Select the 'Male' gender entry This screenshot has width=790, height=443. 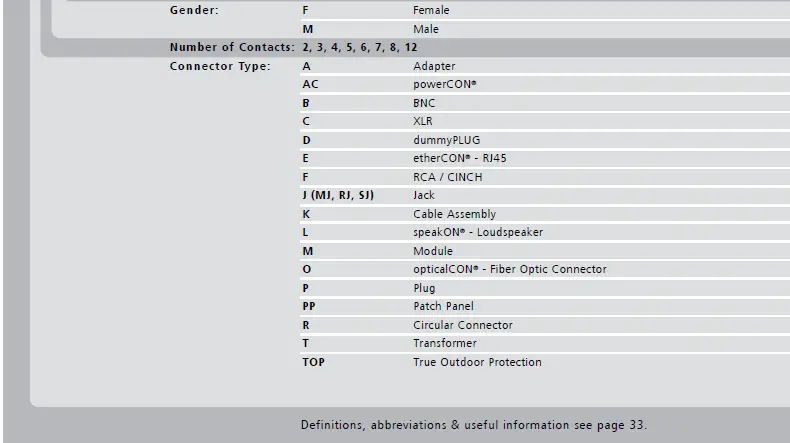pos(426,29)
